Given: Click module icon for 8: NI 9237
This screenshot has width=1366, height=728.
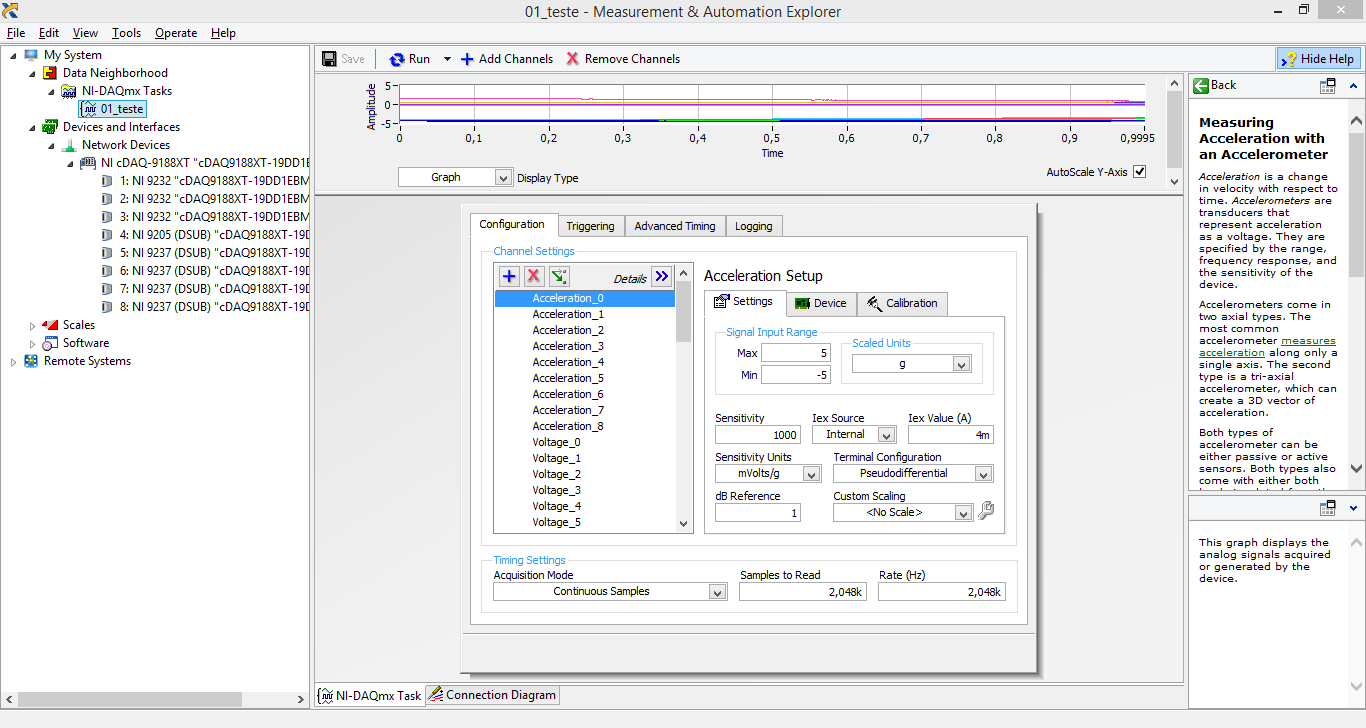Looking at the screenshot, I should [107, 307].
